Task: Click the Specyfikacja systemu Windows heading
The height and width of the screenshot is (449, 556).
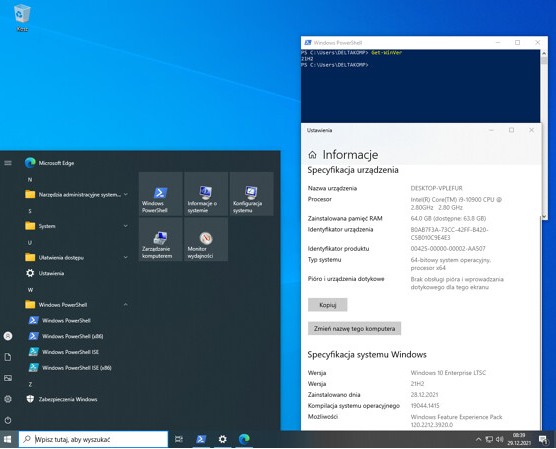Action: (367, 355)
